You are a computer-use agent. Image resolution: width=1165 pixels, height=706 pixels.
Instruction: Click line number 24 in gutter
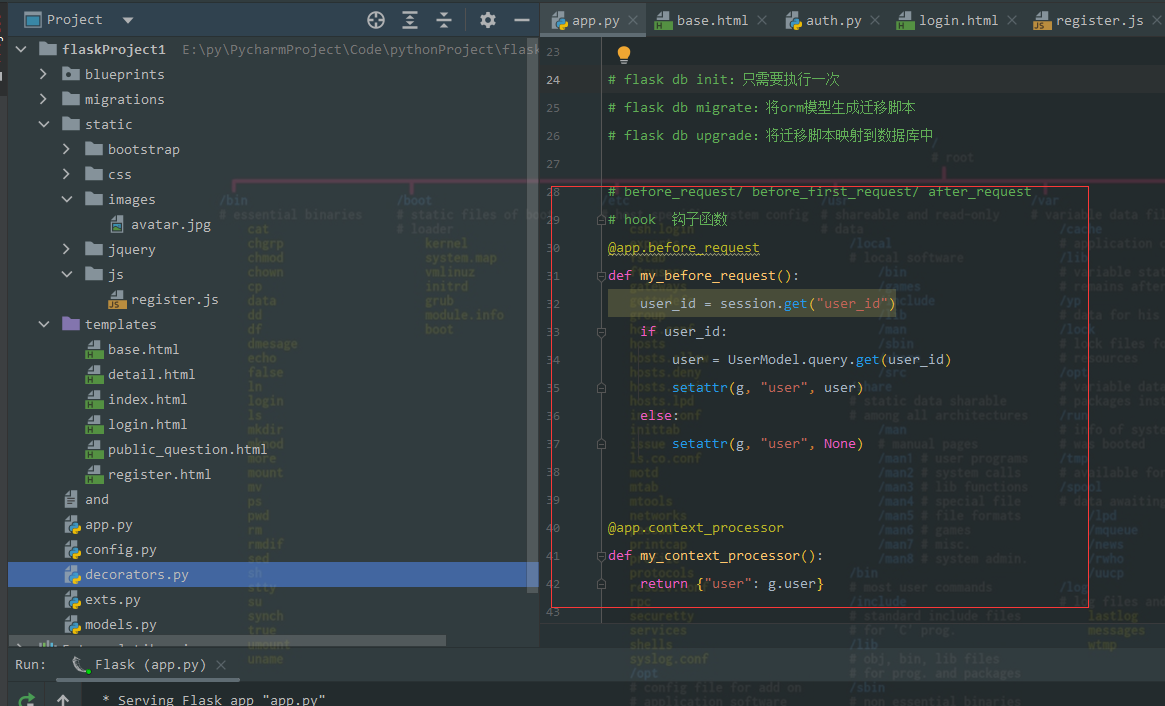click(x=553, y=80)
